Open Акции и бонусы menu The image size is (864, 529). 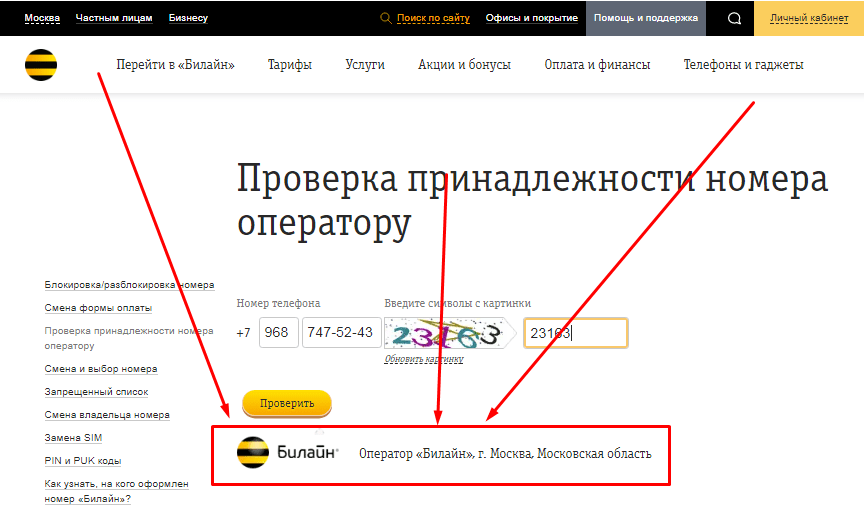(x=465, y=65)
